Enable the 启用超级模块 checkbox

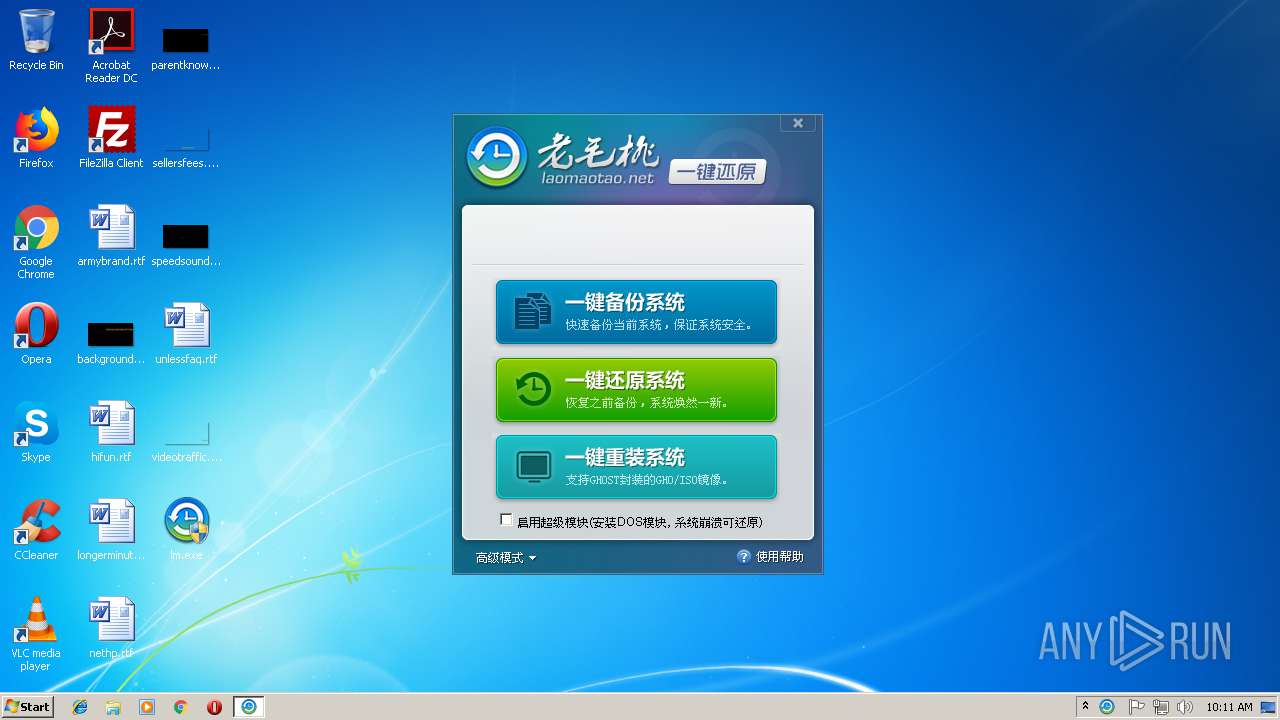pos(507,520)
